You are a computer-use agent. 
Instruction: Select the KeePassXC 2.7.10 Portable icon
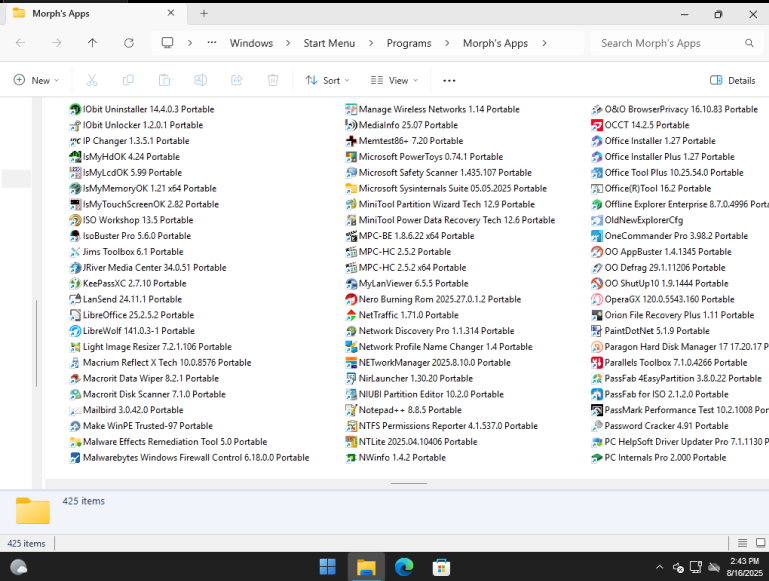tap(75, 283)
